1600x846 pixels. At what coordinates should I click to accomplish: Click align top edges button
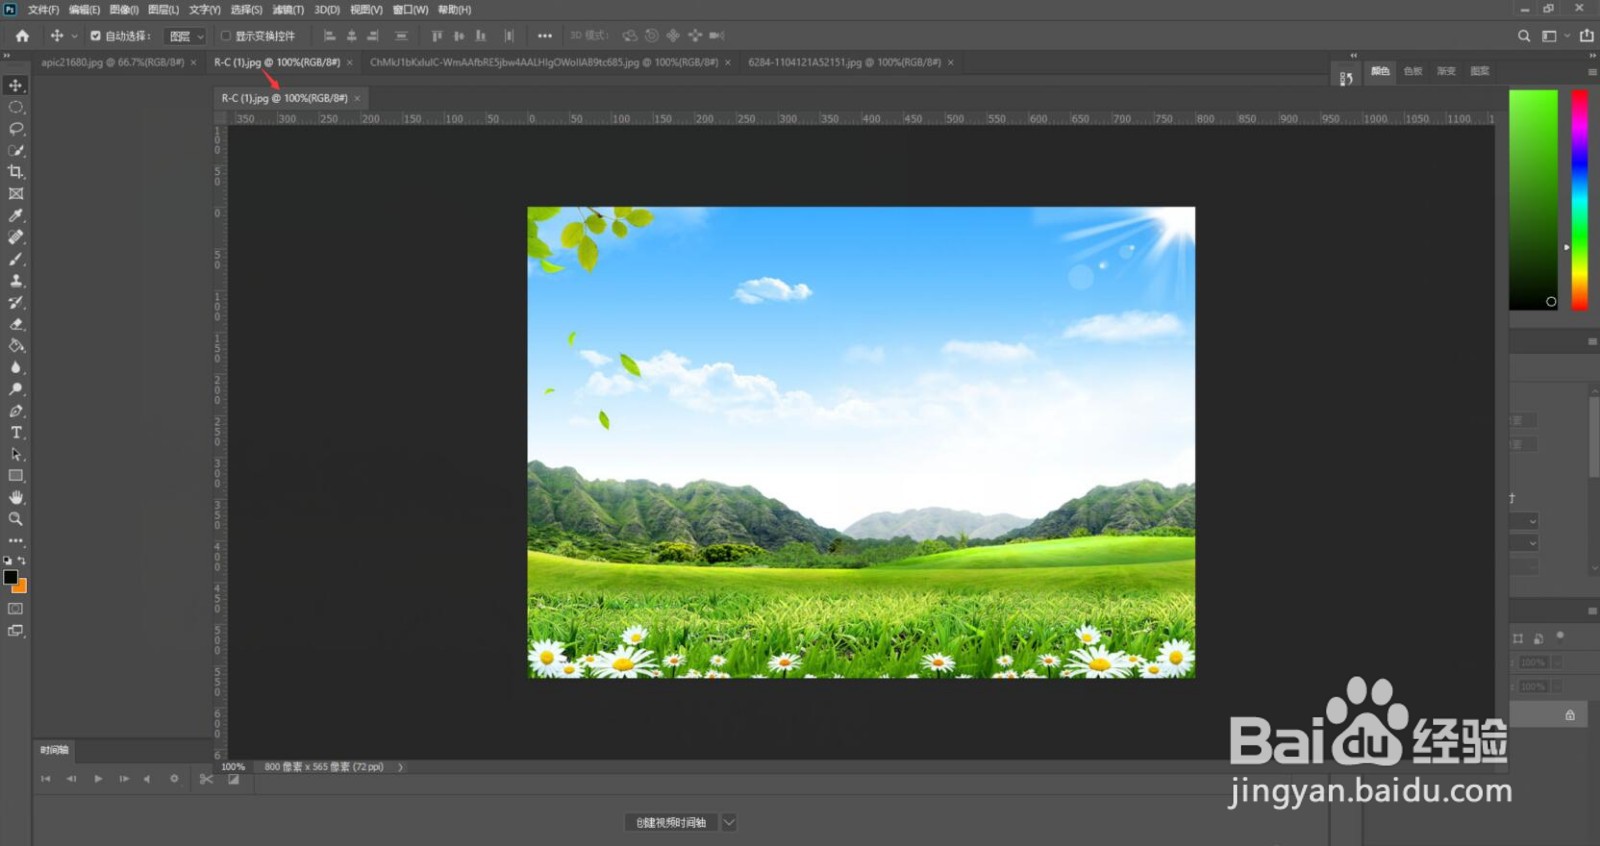click(437, 36)
